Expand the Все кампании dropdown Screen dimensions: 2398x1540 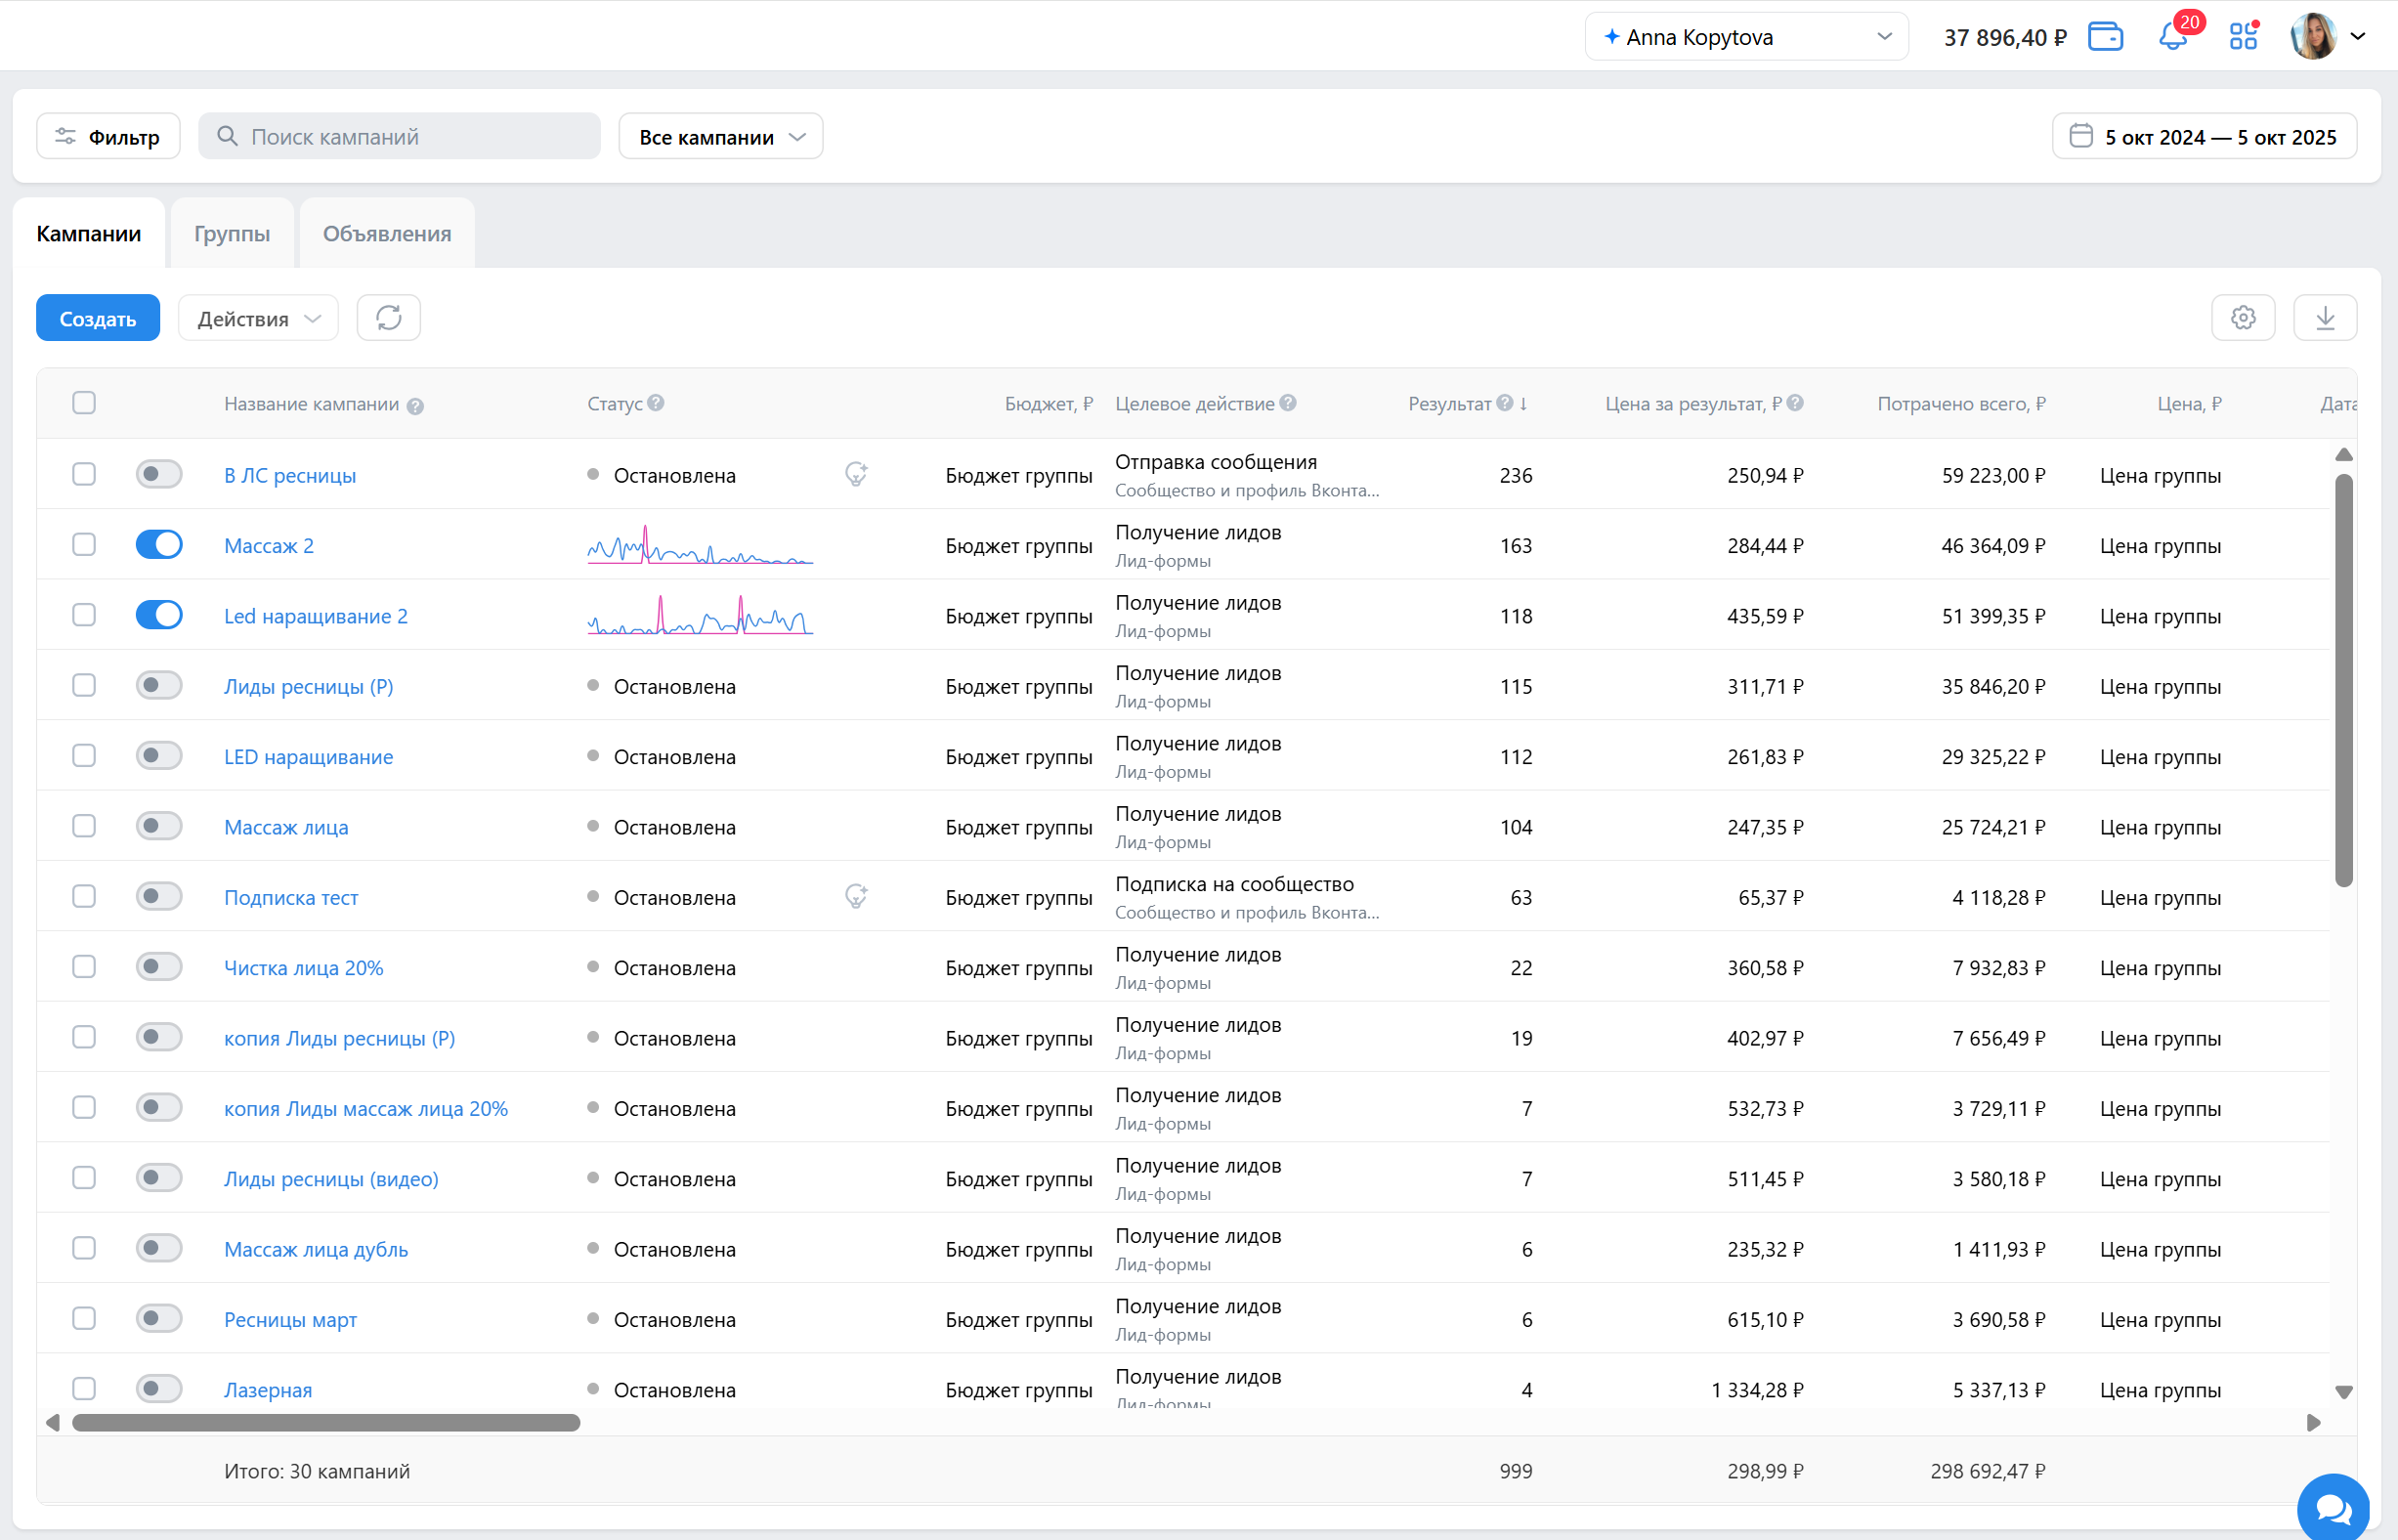(x=721, y=137)
